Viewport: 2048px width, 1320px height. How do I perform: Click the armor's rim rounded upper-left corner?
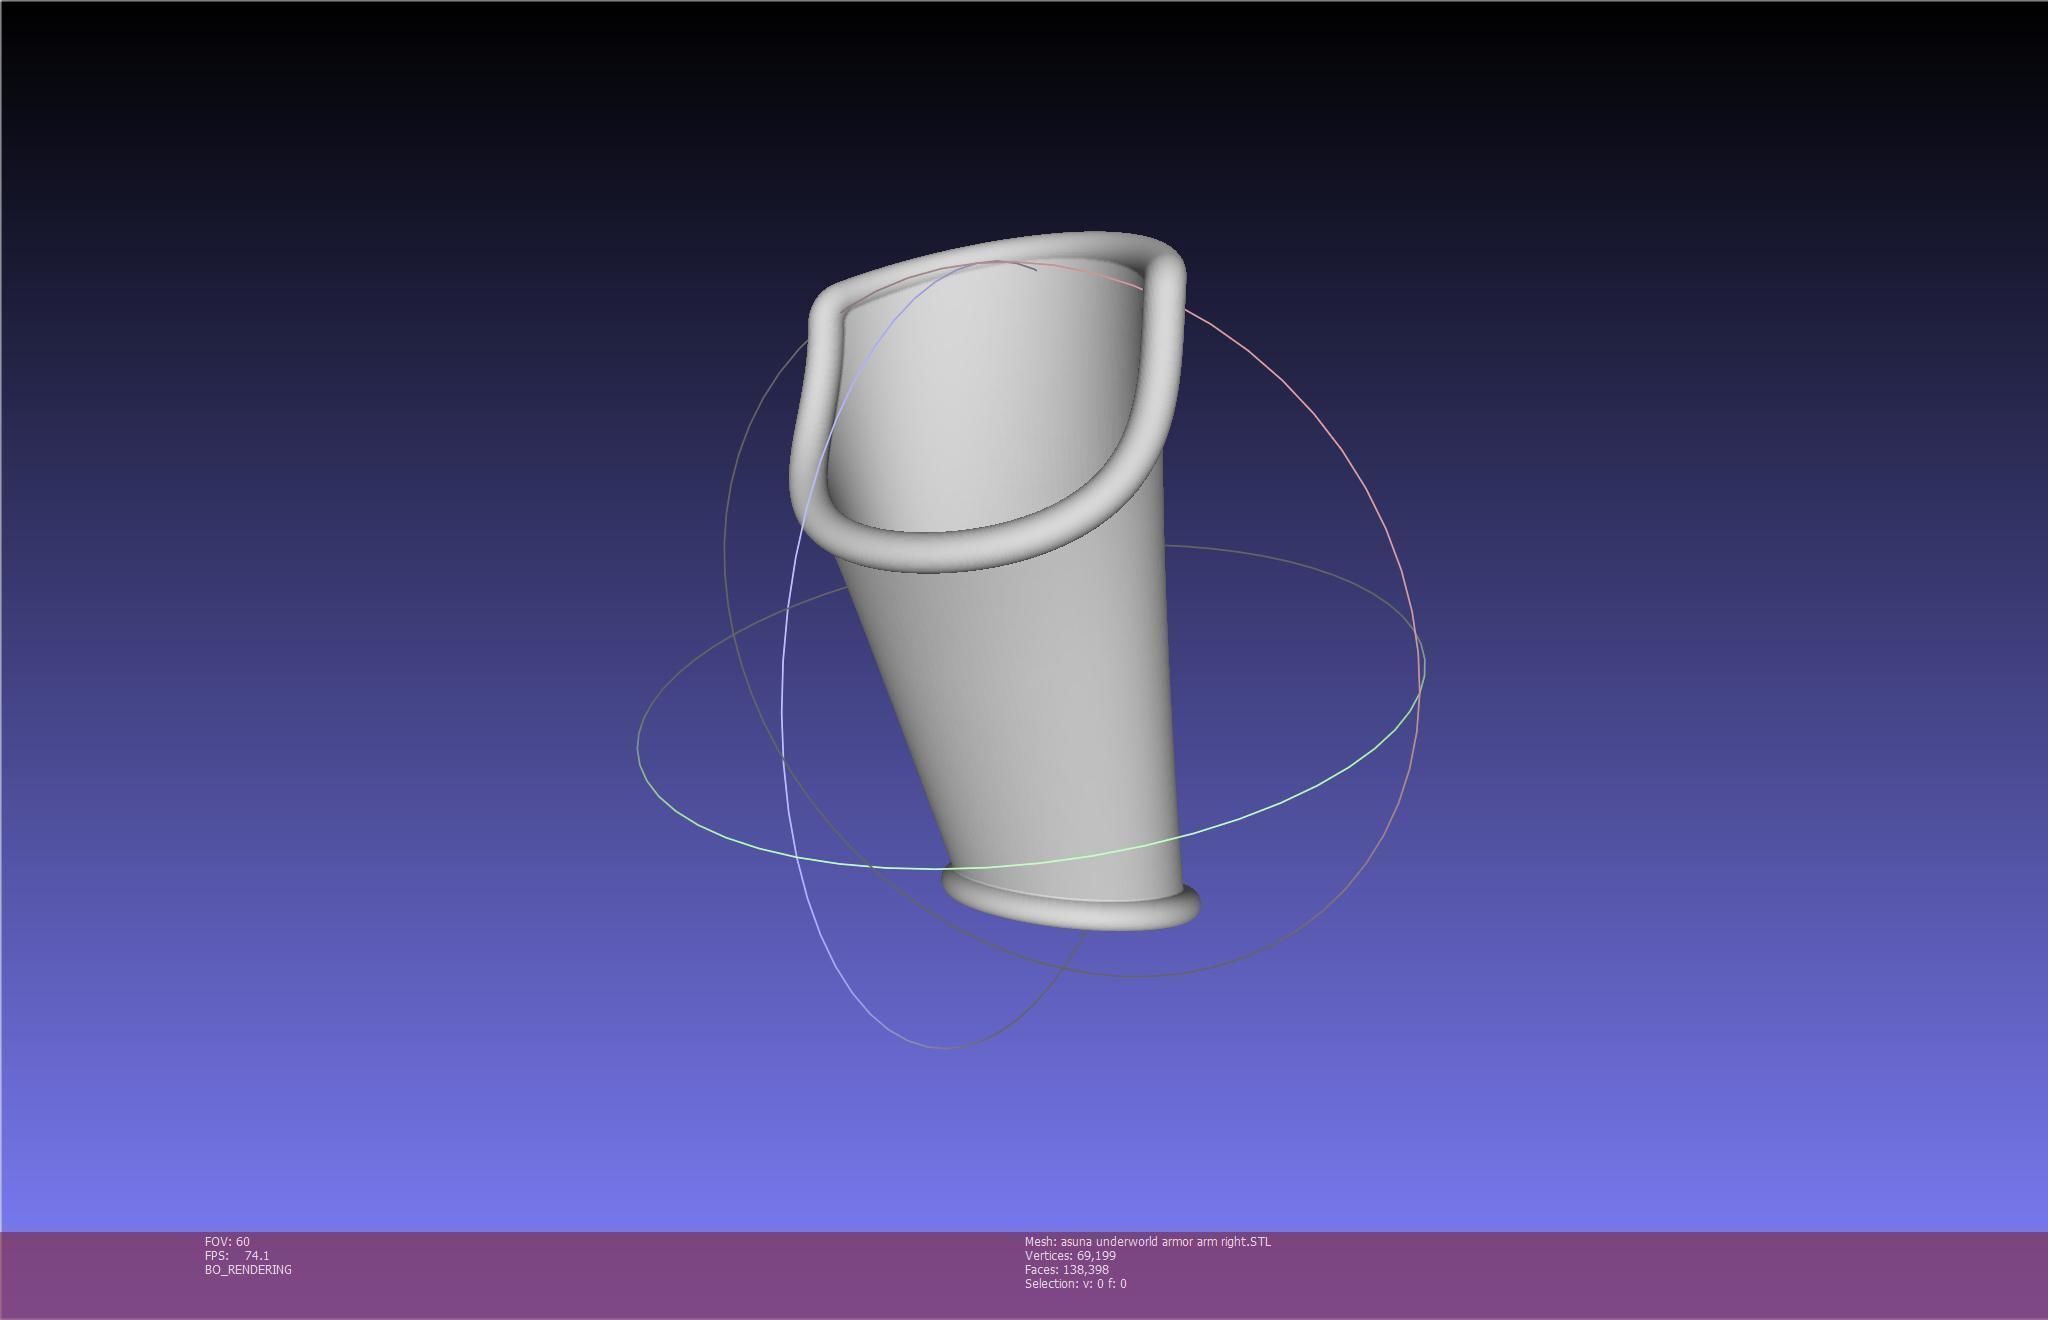pos(828,305)
